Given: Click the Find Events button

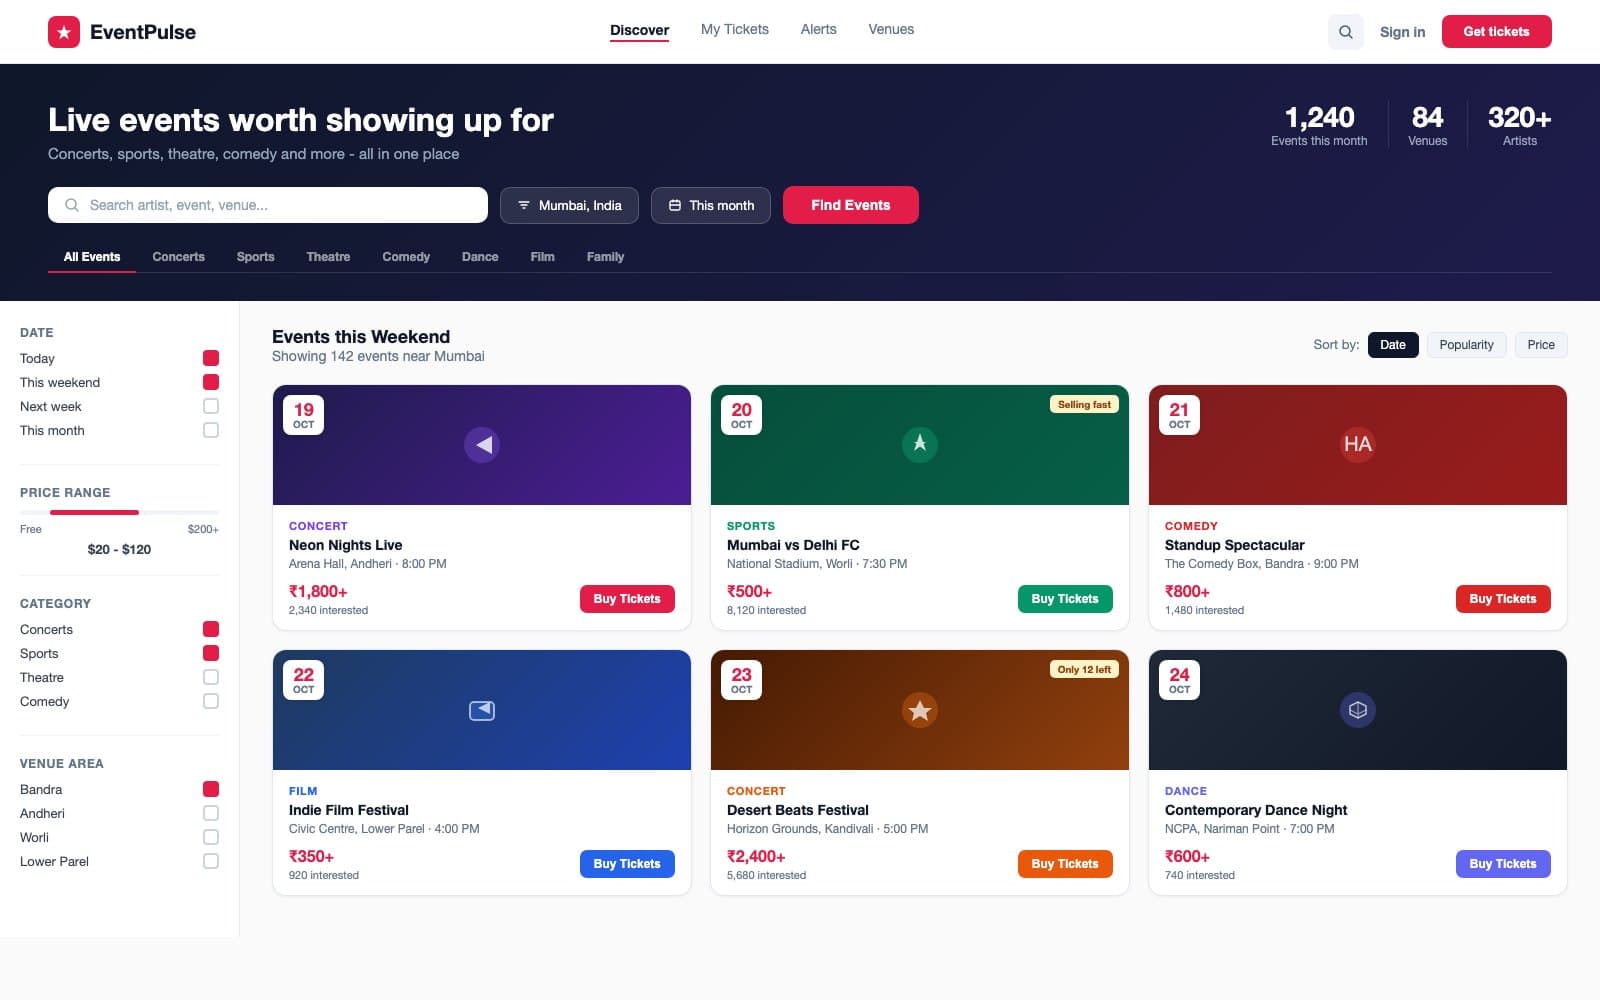Looking at the screenshot, I should point(850,205).
